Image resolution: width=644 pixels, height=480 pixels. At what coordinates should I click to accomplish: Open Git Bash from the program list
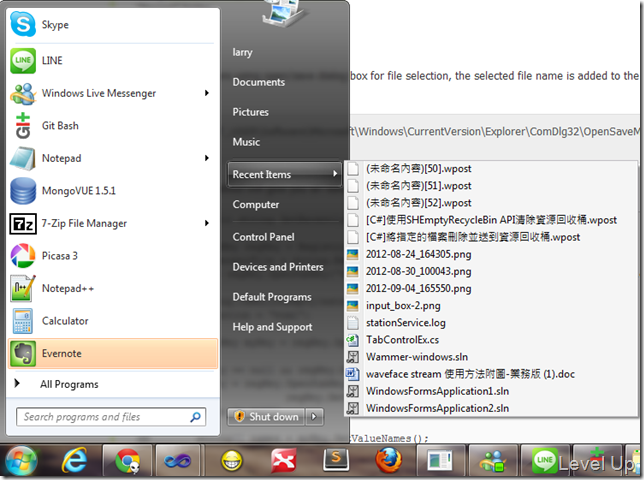[x=113, y=125]
